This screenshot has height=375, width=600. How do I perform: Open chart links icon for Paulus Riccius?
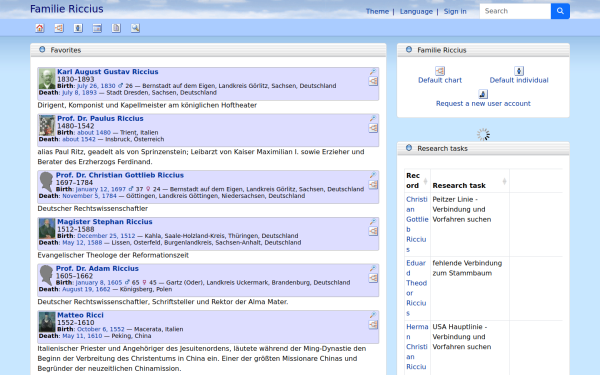[373, 128]
